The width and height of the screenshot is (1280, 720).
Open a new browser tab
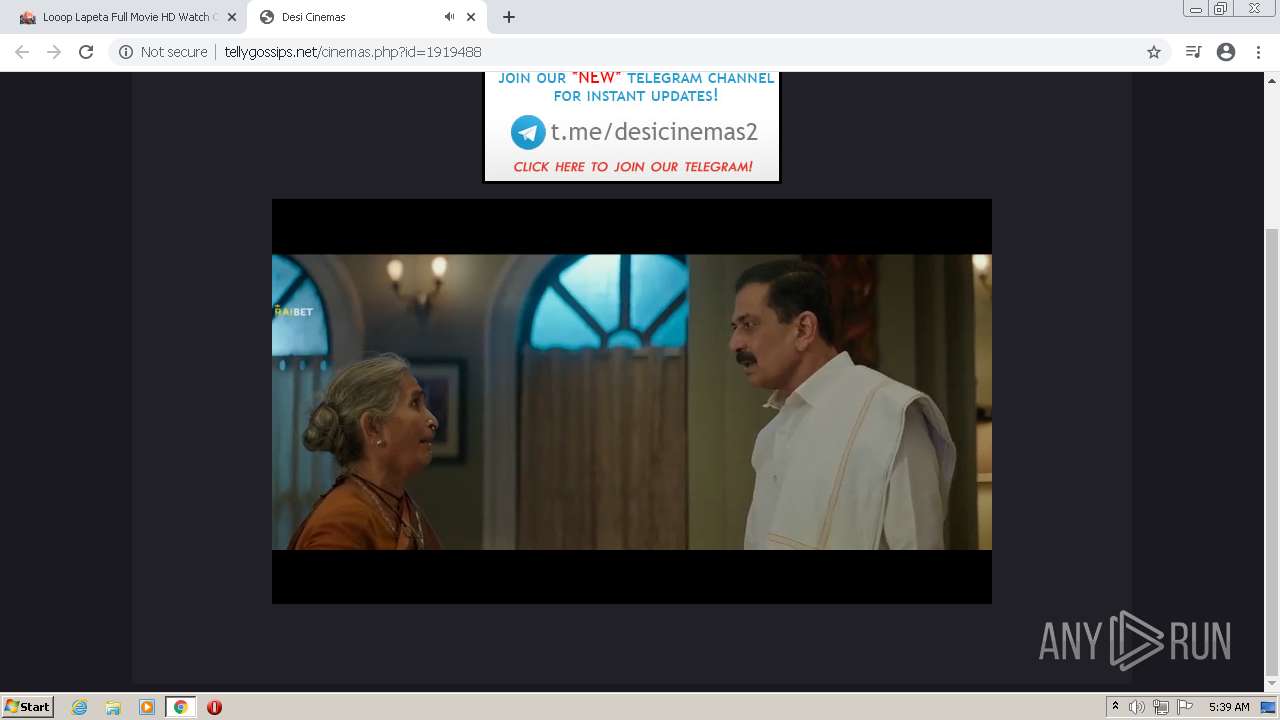[509, 17]
